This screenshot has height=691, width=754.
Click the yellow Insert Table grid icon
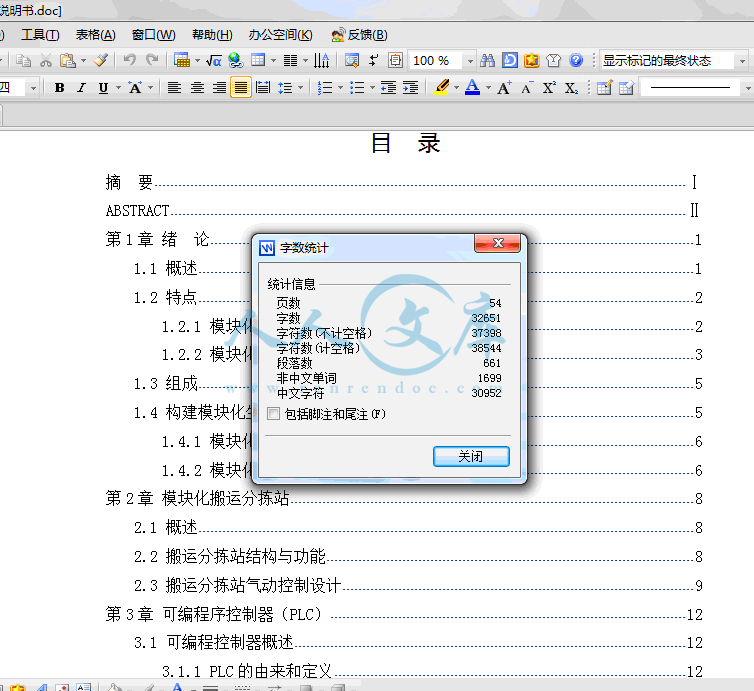coord(182,60)
